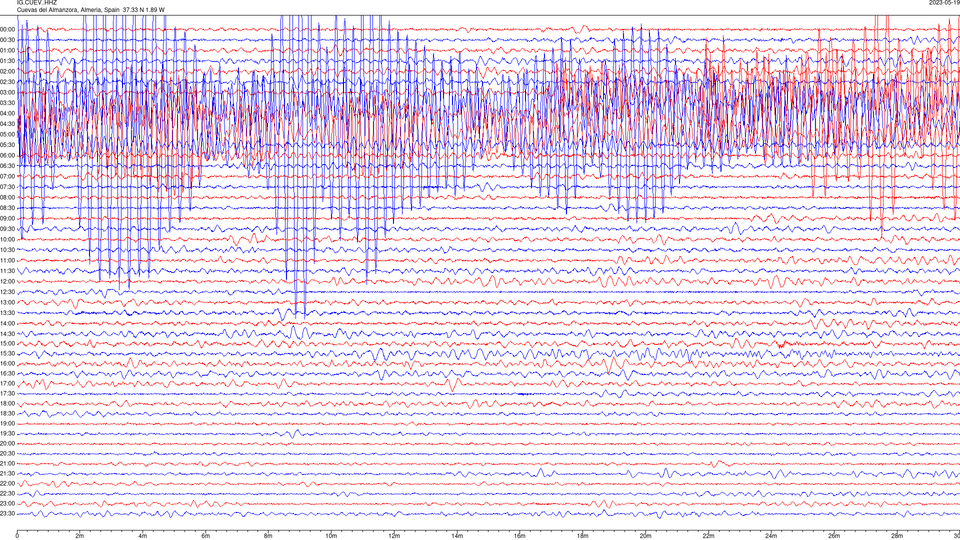Click the 20:30 time label
The height and width of the screenshot is (540, 960).
pos(7,454)
